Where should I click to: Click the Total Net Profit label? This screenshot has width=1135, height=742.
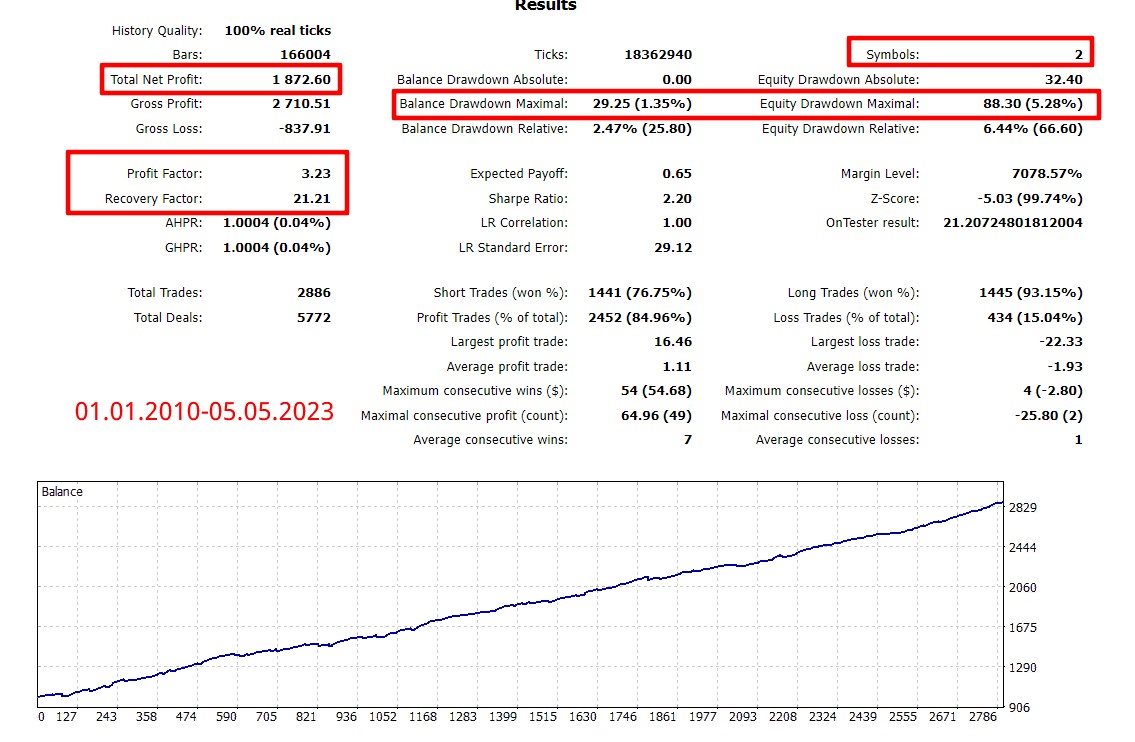pyautogui.click(x=156, y=80)
